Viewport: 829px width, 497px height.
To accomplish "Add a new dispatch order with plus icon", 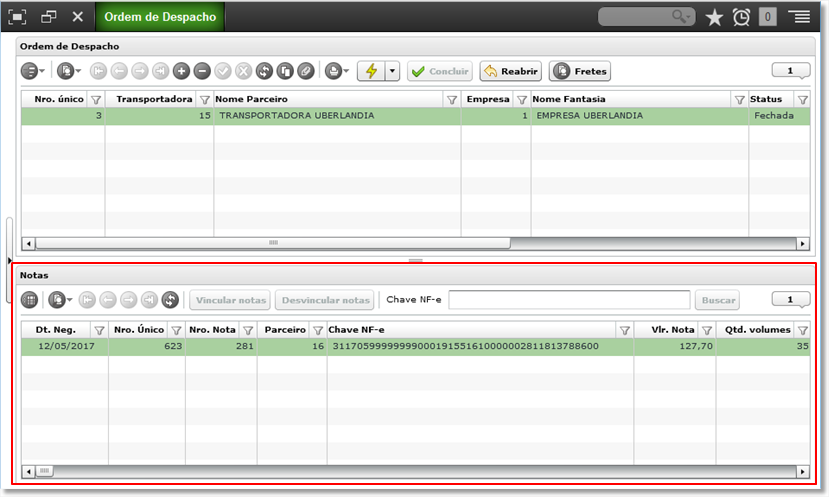I will 181,71.
